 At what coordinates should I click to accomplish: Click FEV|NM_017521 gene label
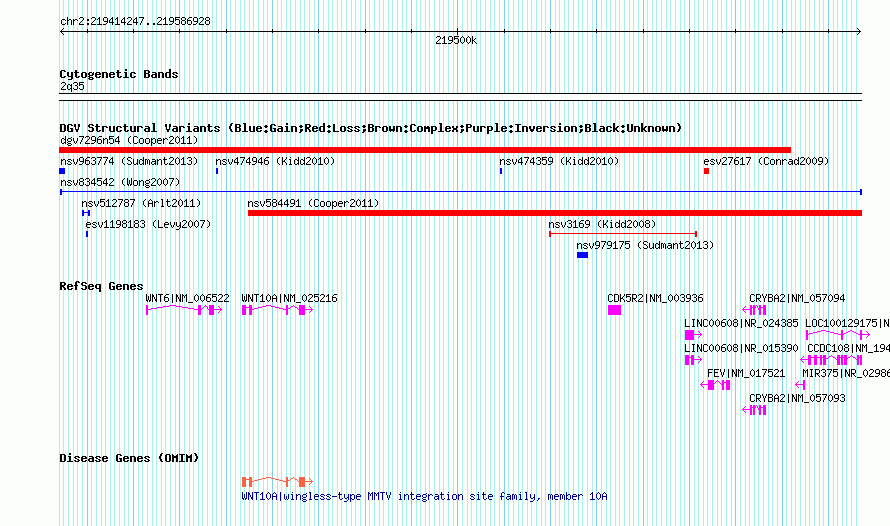tap(746, 373)
